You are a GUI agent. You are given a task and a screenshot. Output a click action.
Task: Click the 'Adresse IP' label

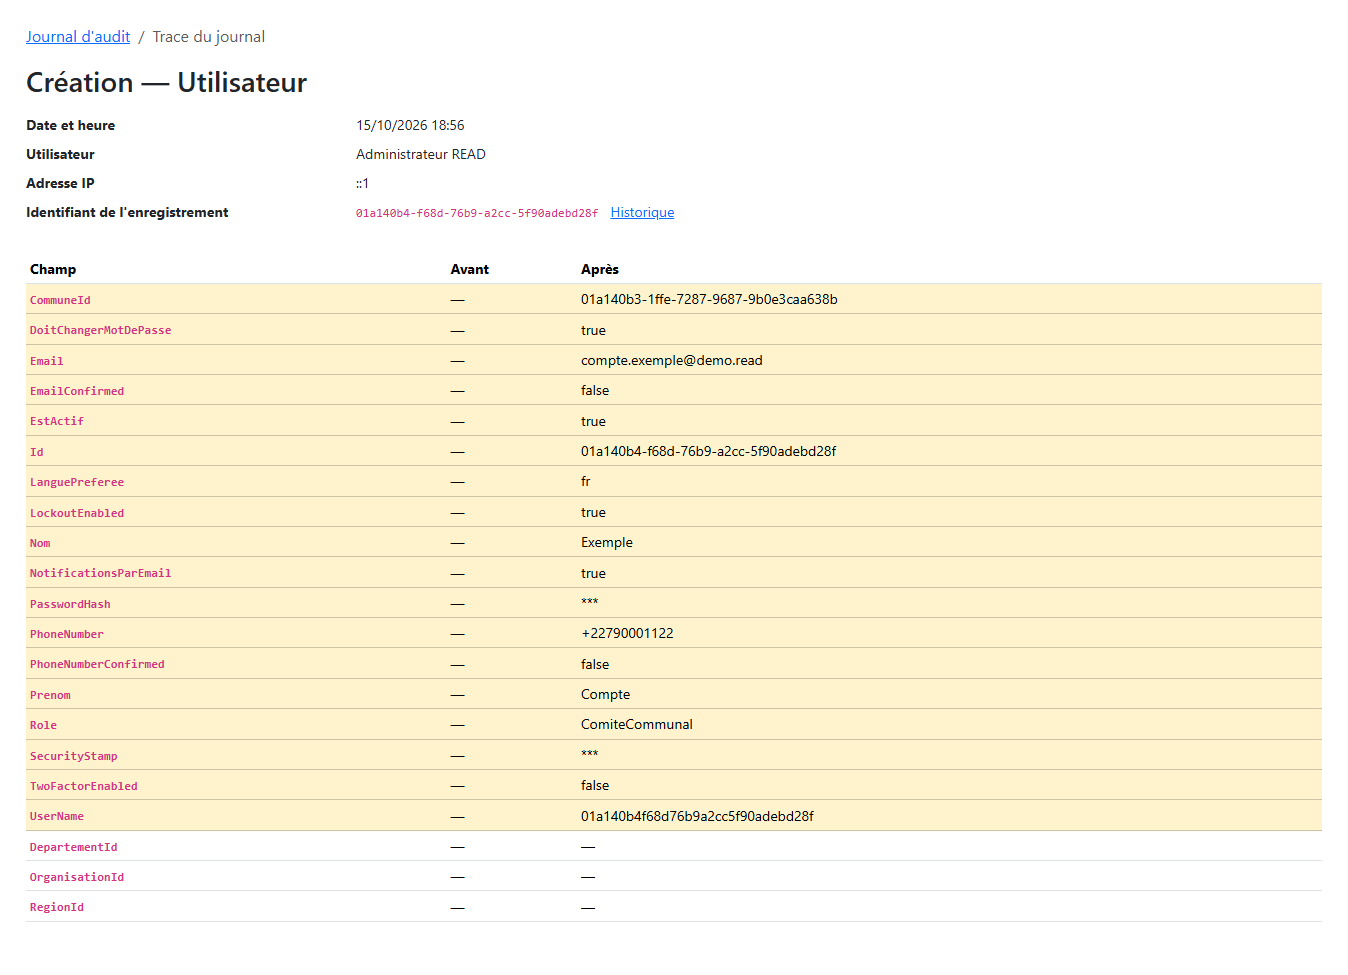pyautogui.click(x=60, y=183)
